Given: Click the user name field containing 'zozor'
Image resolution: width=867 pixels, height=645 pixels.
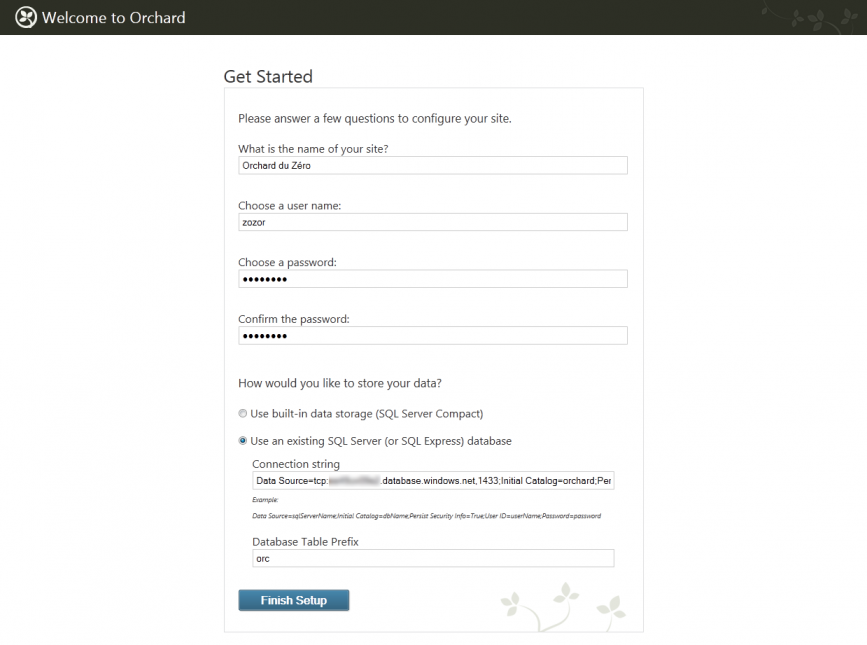Looking at the screenshot, I should (x=430, y=222).
